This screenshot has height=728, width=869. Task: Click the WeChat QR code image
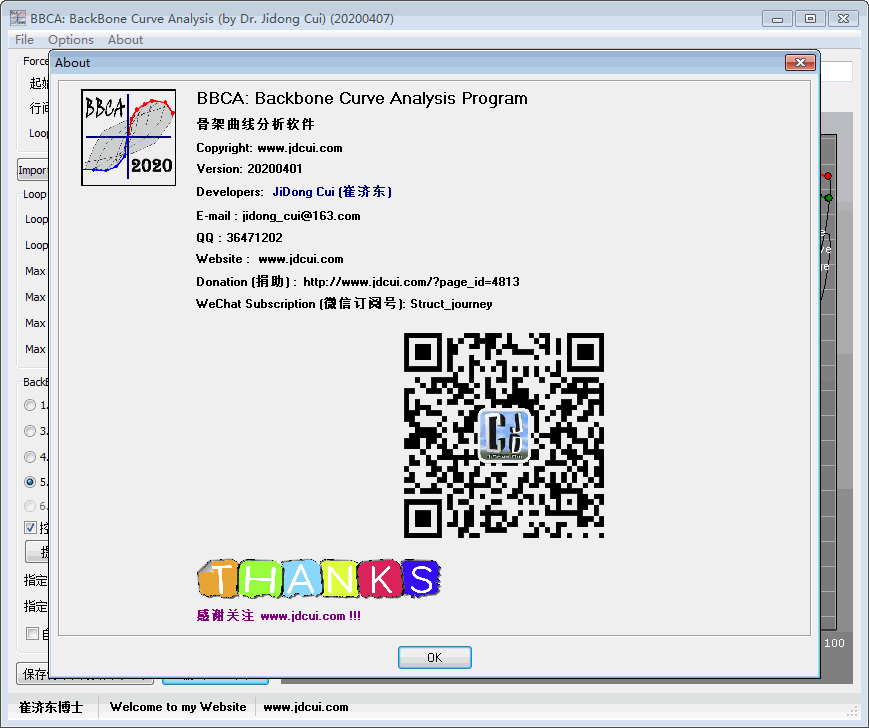click(504, 435)
